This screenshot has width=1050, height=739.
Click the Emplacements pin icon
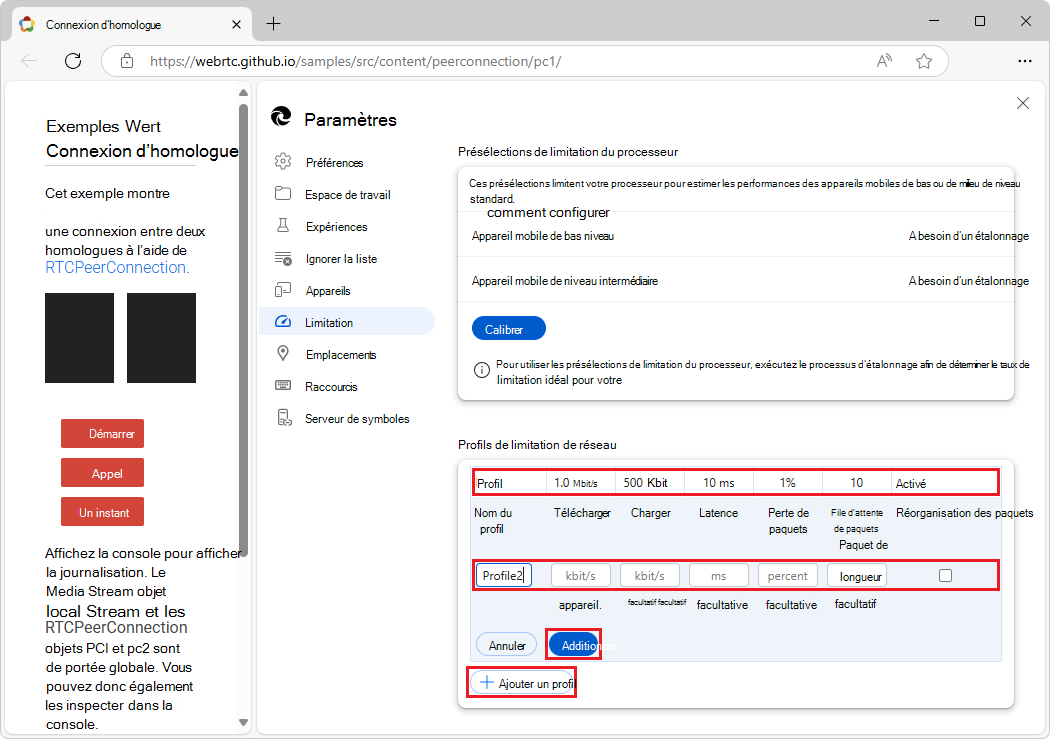pyautogui.click(x=283, y=353)
